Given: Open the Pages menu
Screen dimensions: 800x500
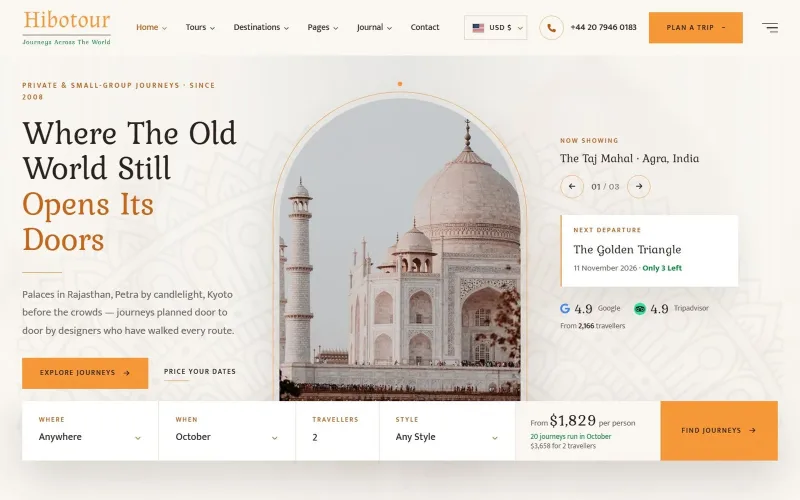Looking at the screenshot, I should [322, 28].
